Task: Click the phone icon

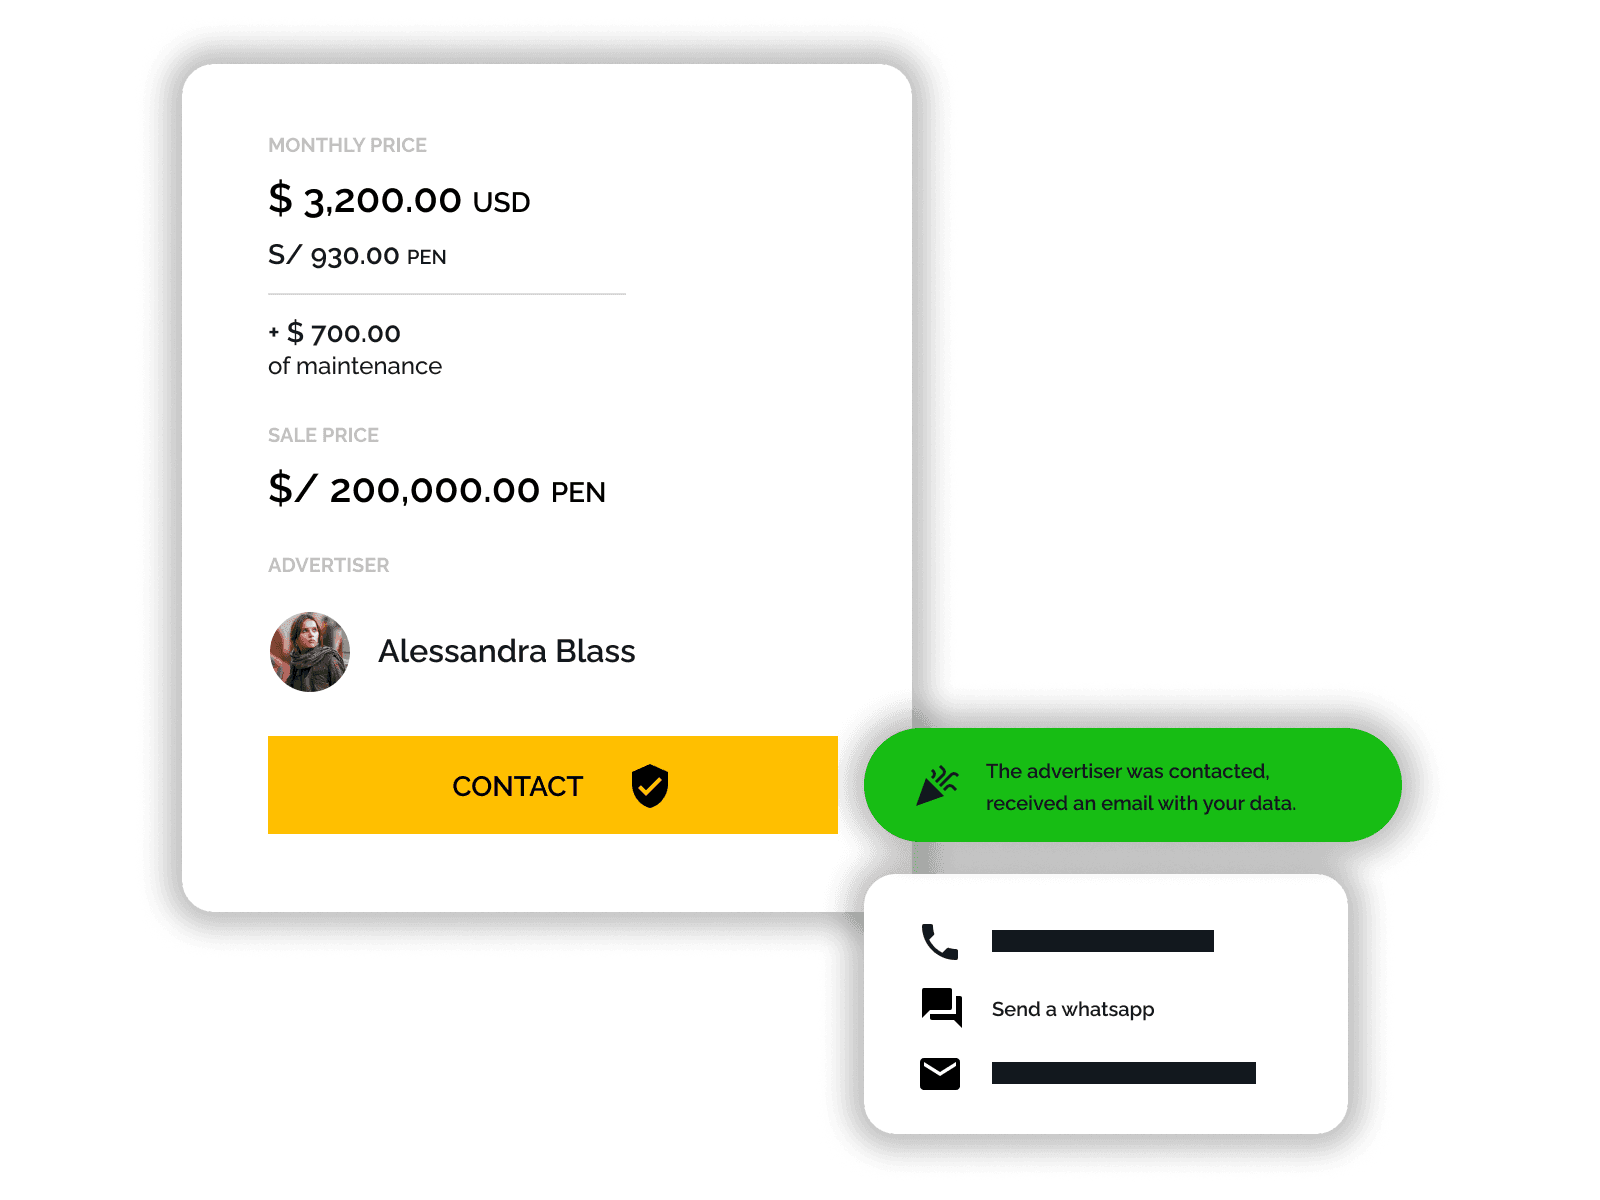Action: [940, 941]
